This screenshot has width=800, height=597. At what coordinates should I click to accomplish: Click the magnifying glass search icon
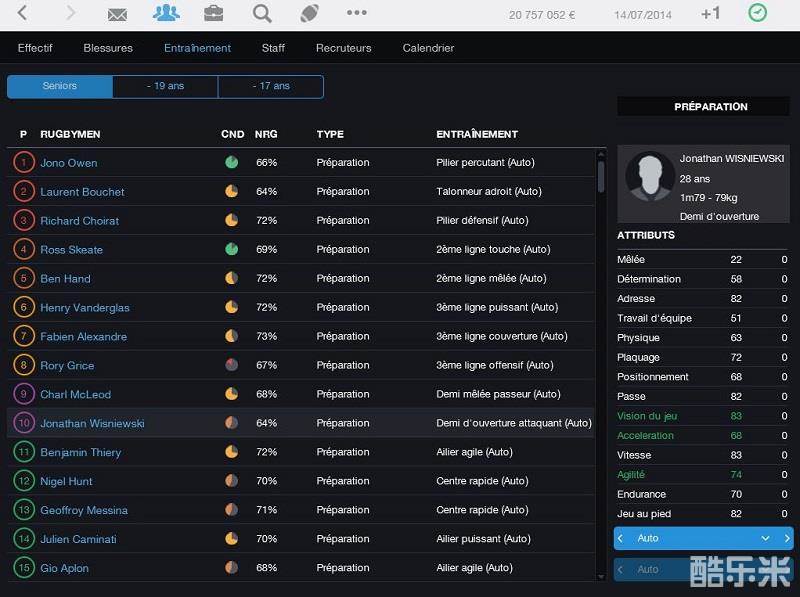(x=262, y=13)
